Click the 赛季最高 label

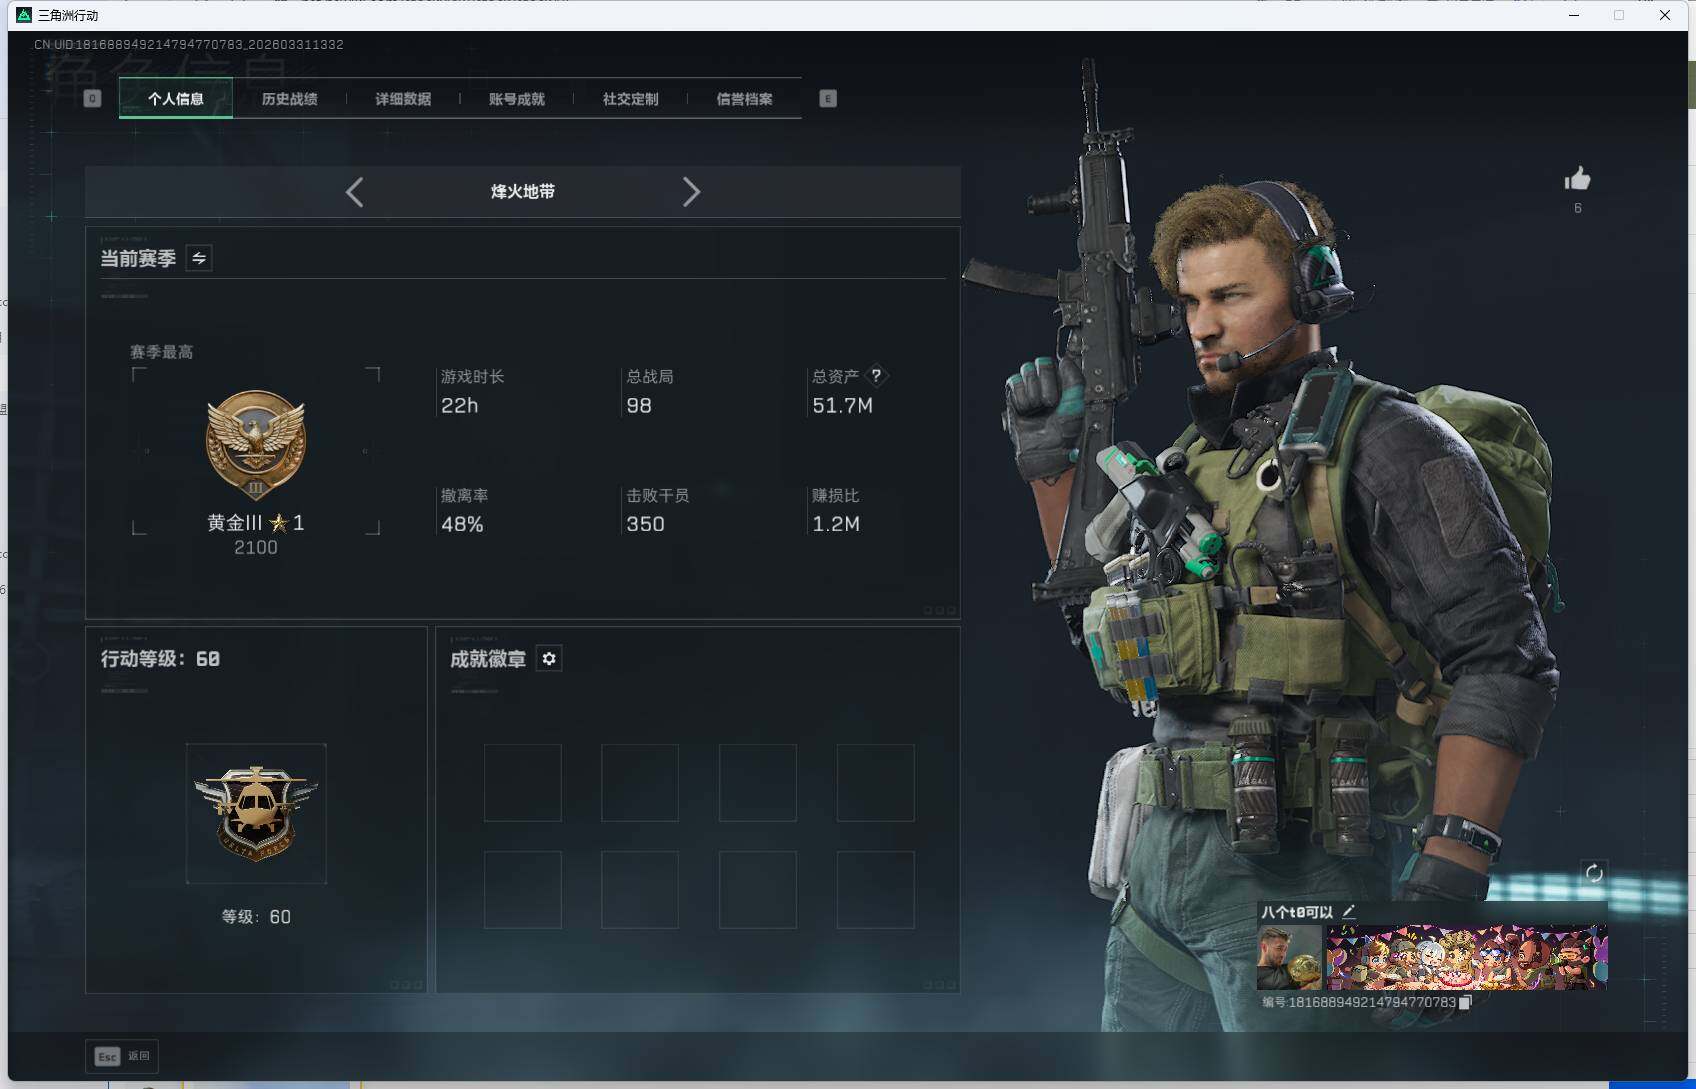(161, 352)
